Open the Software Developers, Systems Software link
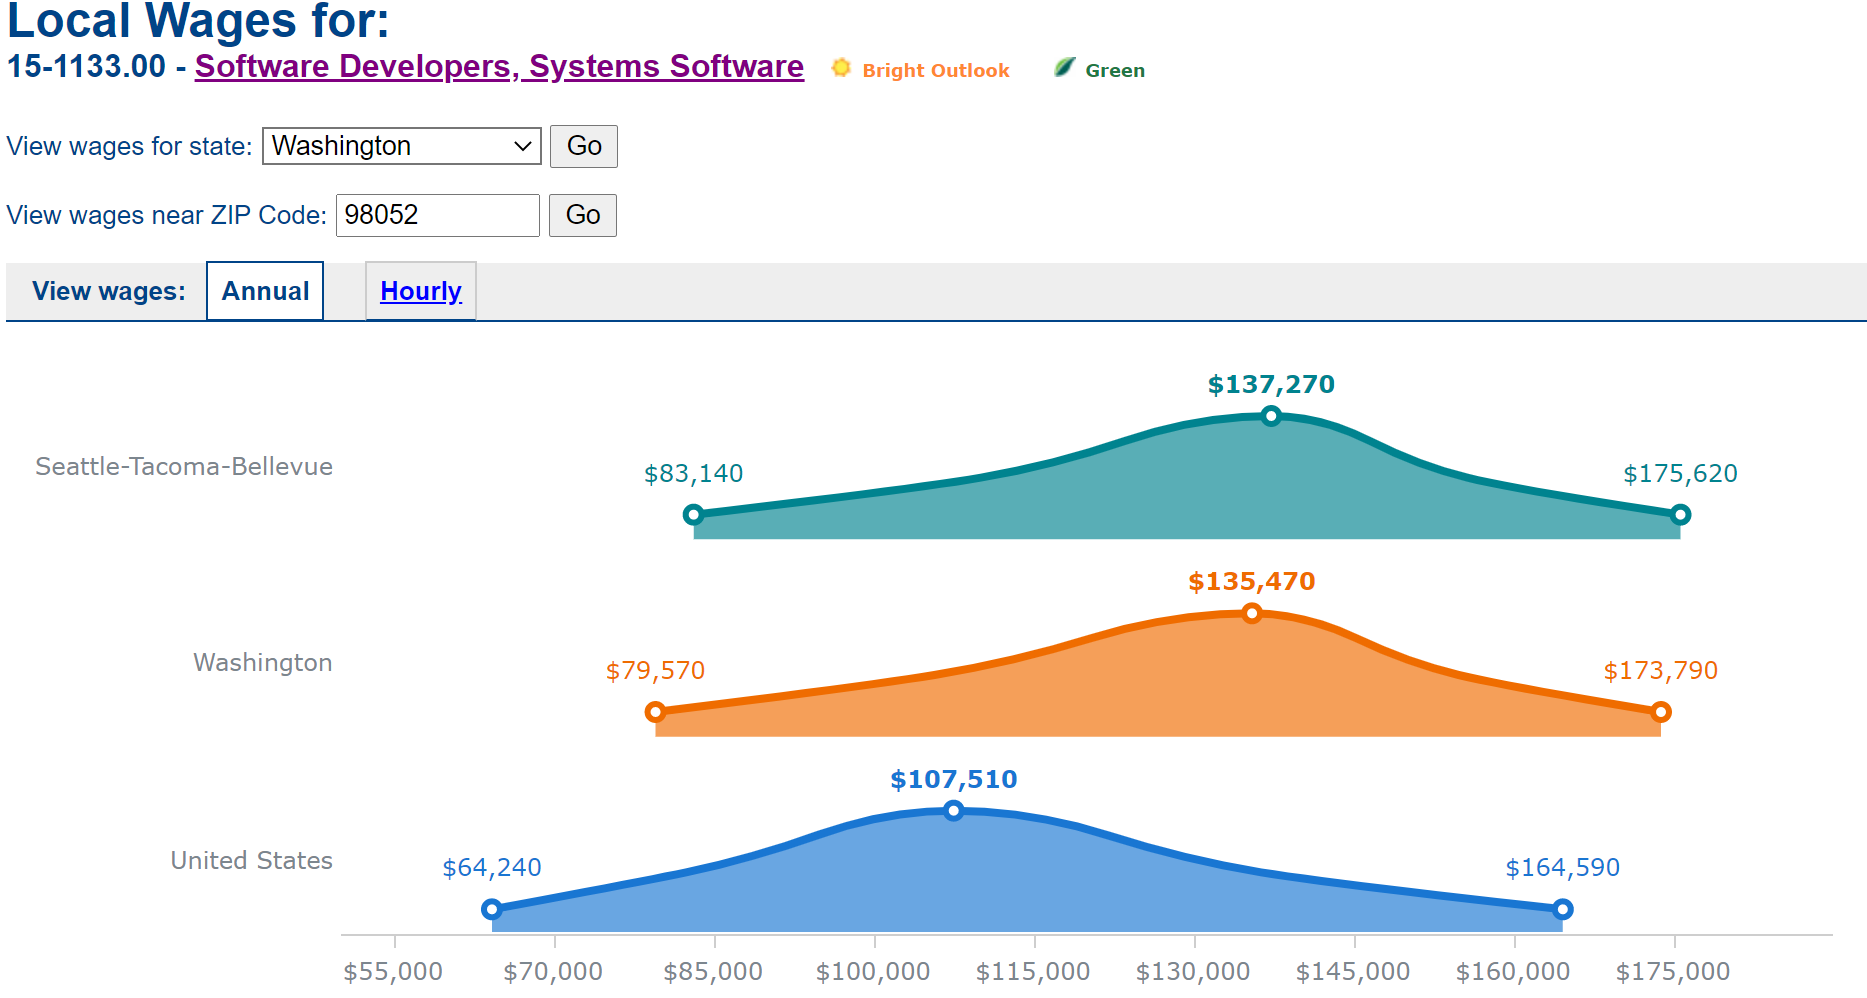 coord(499,66)
